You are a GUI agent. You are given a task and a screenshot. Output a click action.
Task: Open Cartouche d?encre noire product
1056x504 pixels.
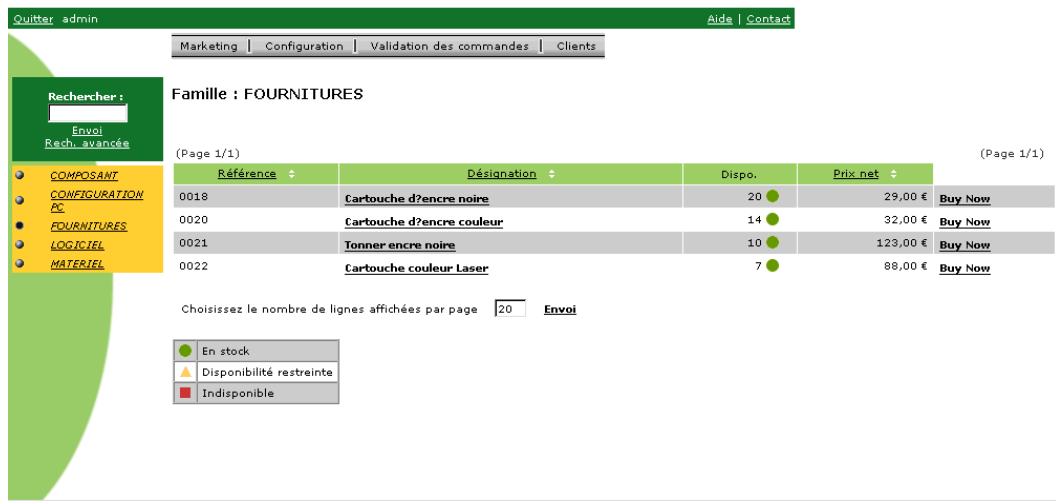point(416,199)
